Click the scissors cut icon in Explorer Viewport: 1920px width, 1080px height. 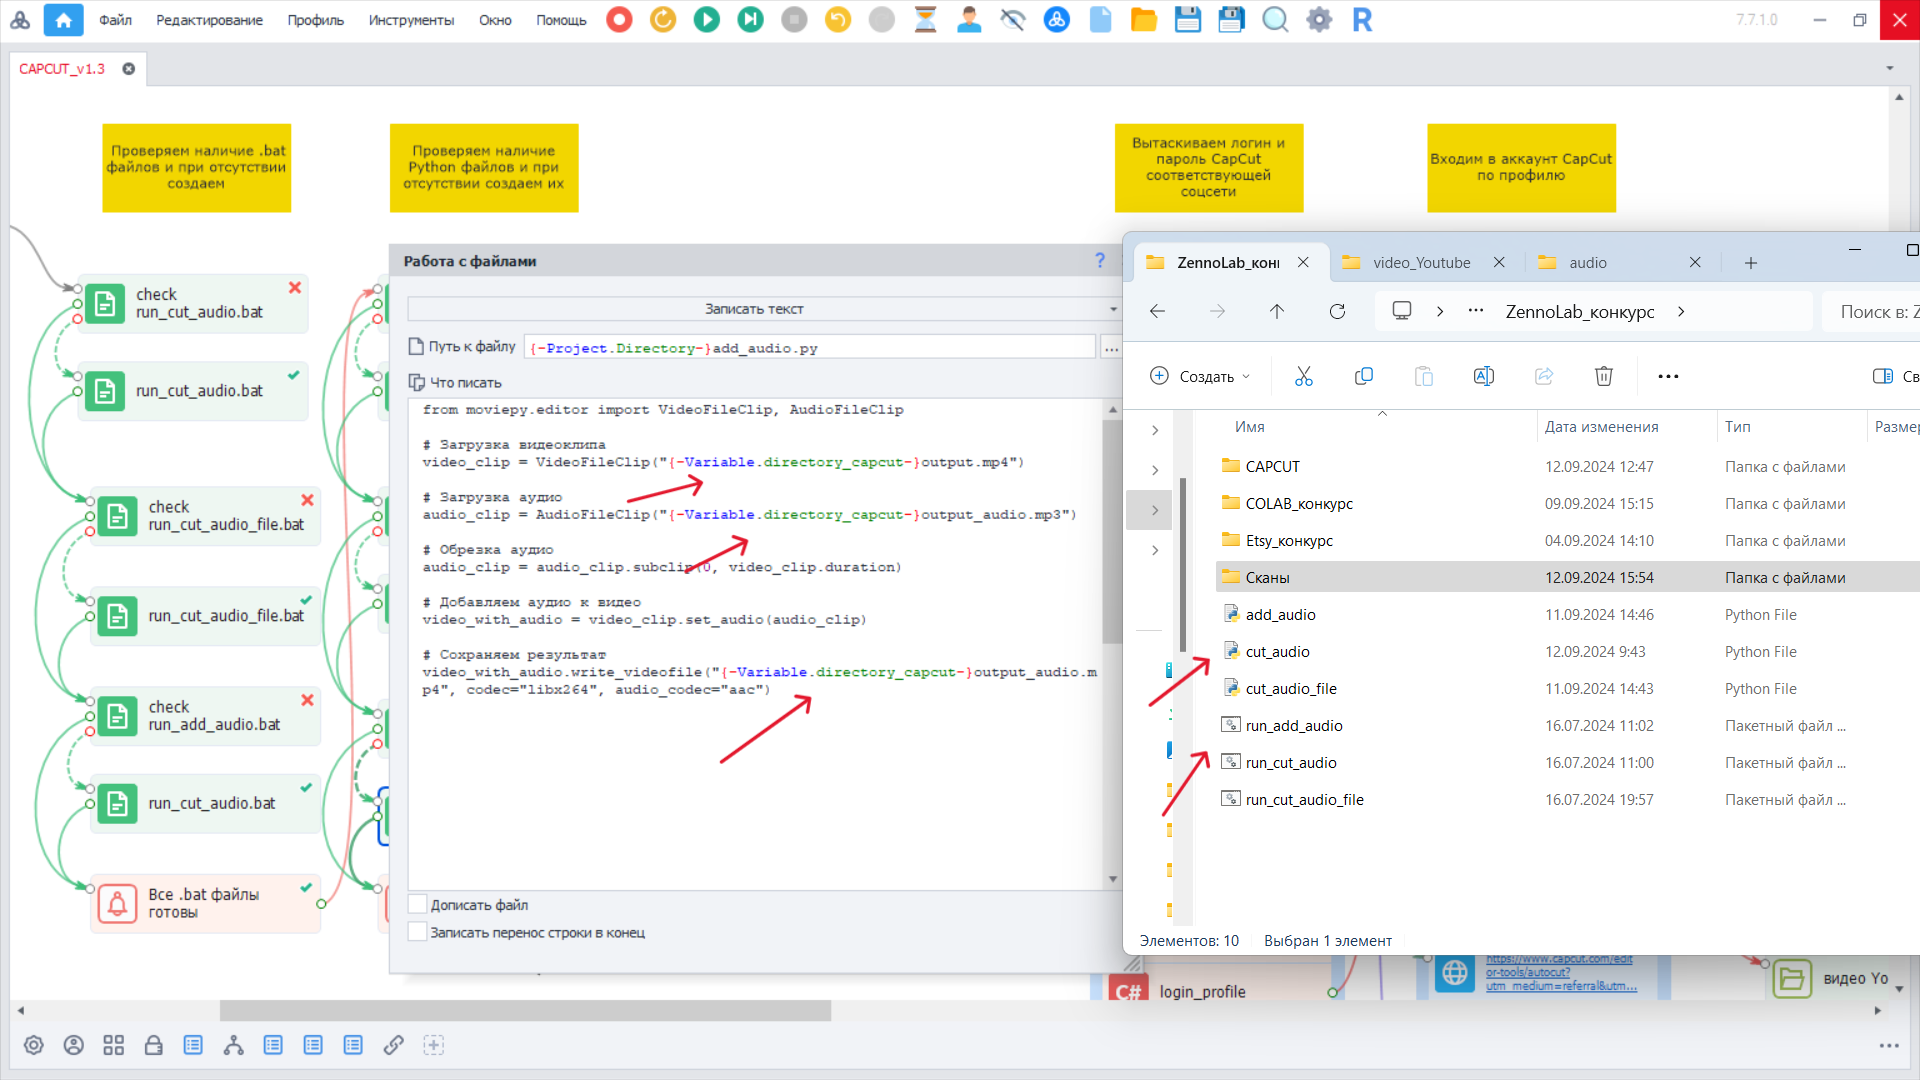(x=1303, y=376)
